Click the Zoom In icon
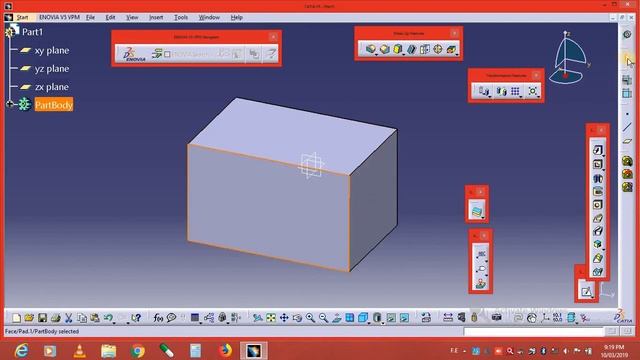640x360 pixels. click(x=310, y=318)
